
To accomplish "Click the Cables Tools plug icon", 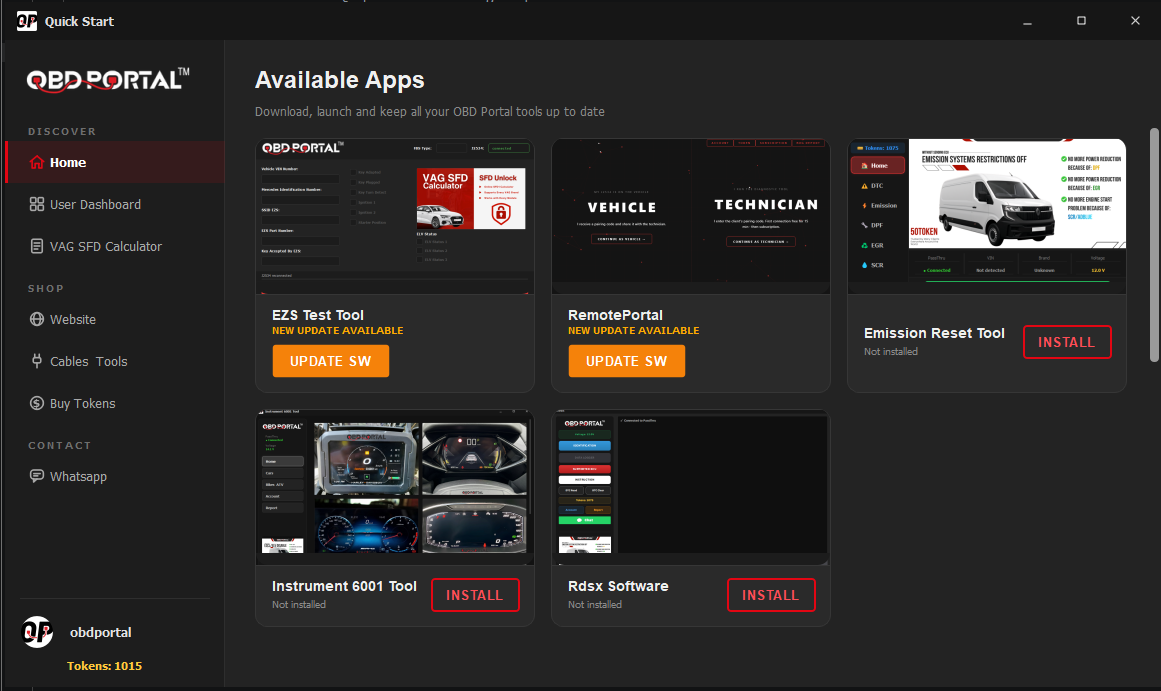I will [37, 361].
